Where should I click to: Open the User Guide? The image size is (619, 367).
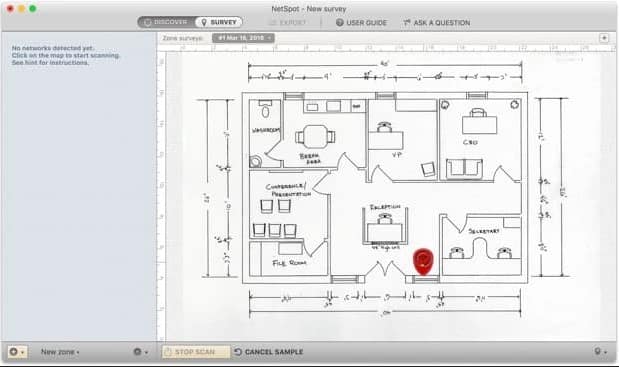(x=361, y=22)
